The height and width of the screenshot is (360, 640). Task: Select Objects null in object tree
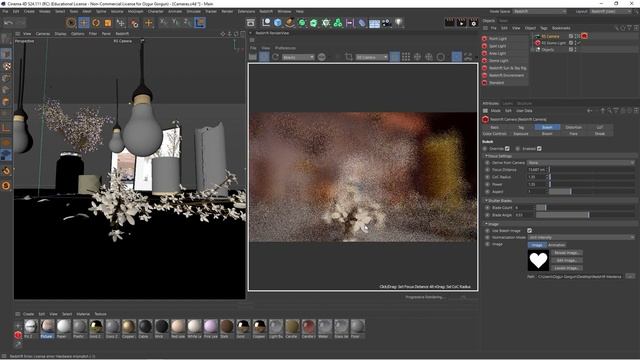click(x=547, y=49)
